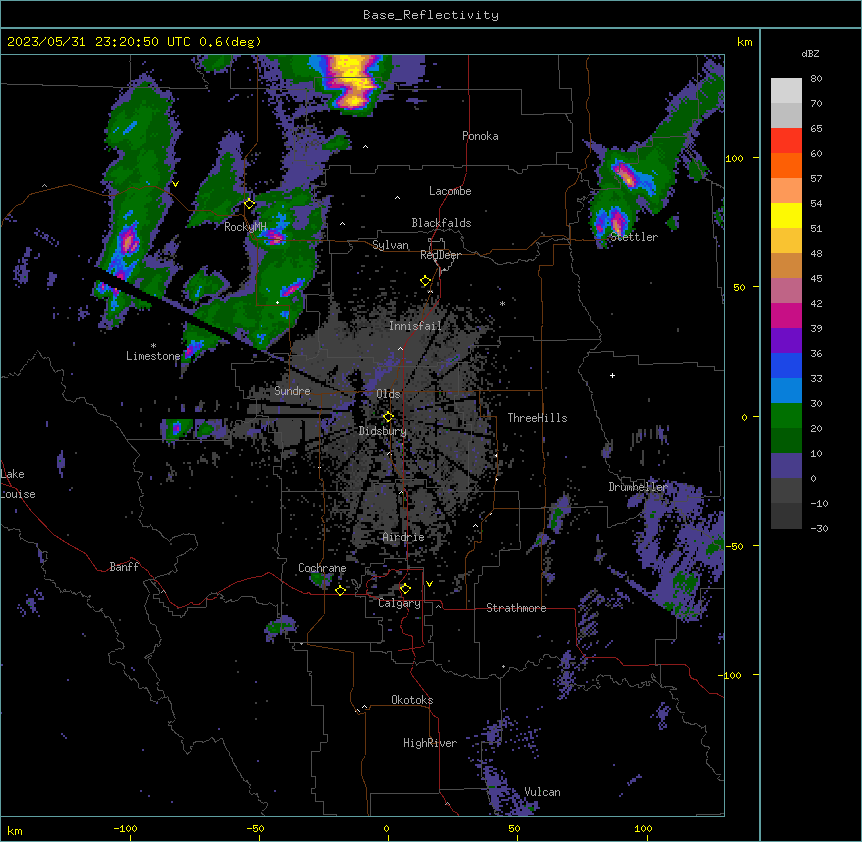Select the yellow diamond marker between Olds and Didsbury
This screenshot has width=862, height=842.
pyautogui.click(x=389, y=417)
